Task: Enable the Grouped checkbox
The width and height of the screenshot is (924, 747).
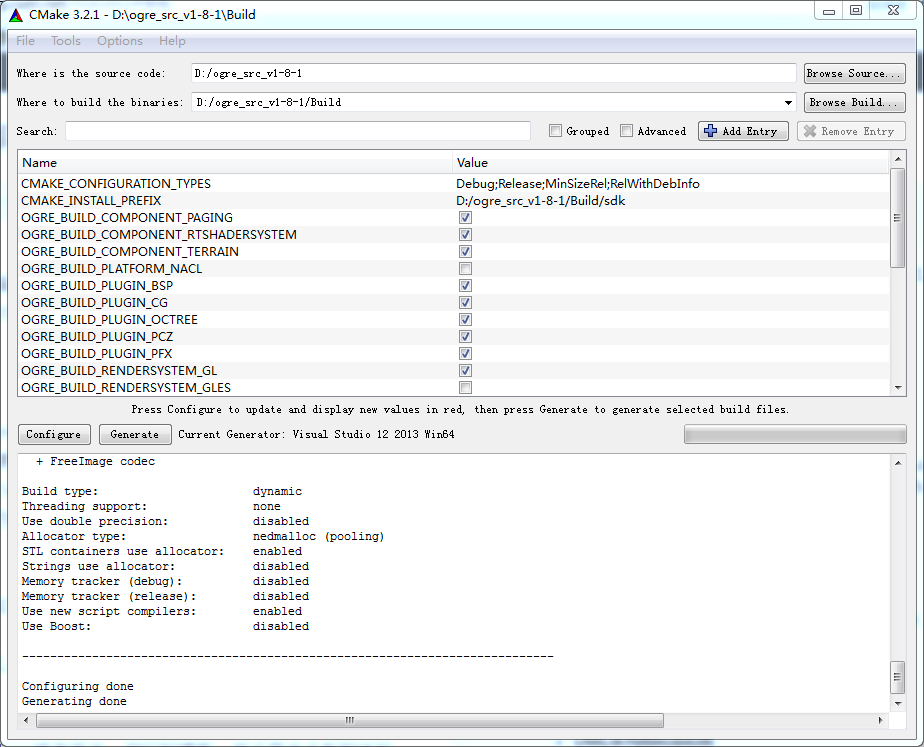Action: point(555,131)
